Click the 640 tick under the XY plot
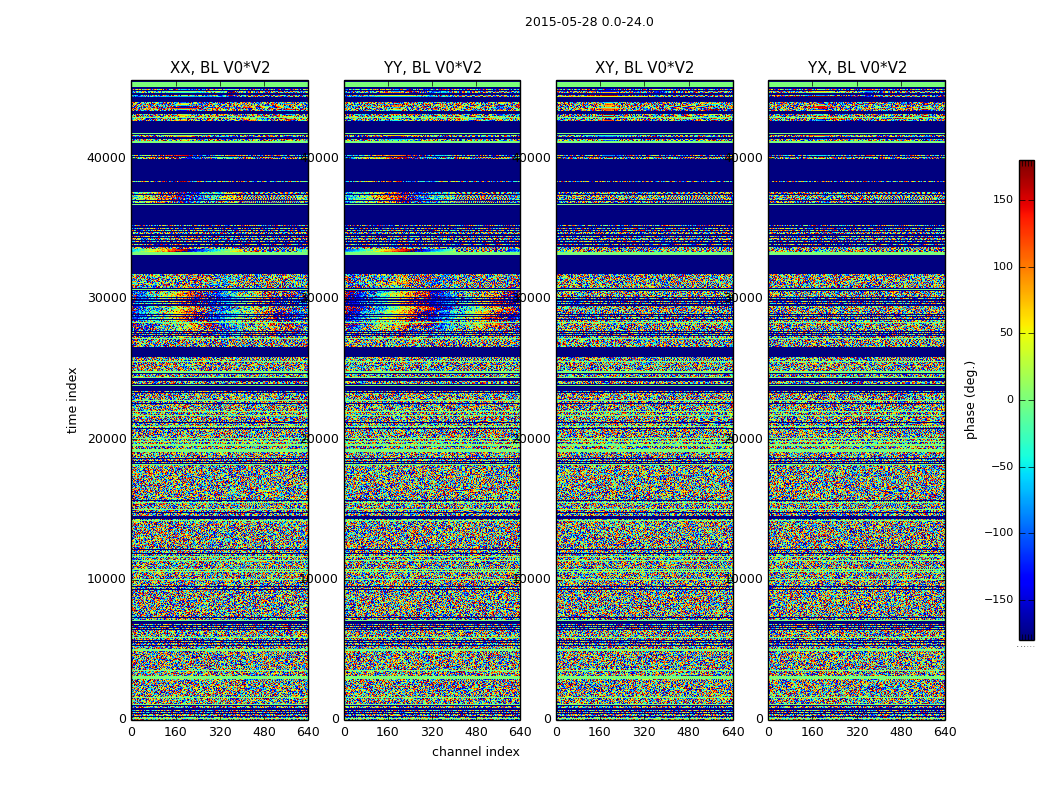 (733, 732)
